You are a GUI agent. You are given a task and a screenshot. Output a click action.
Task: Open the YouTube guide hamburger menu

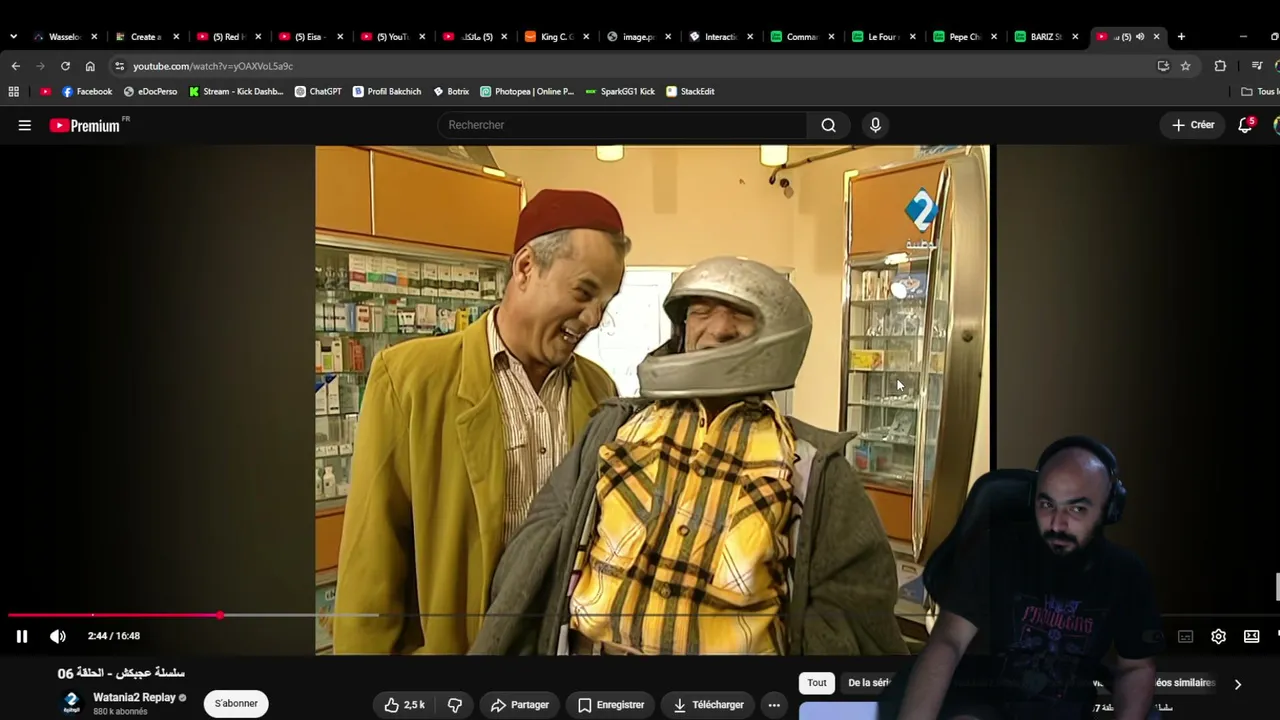tap(25, 125)
